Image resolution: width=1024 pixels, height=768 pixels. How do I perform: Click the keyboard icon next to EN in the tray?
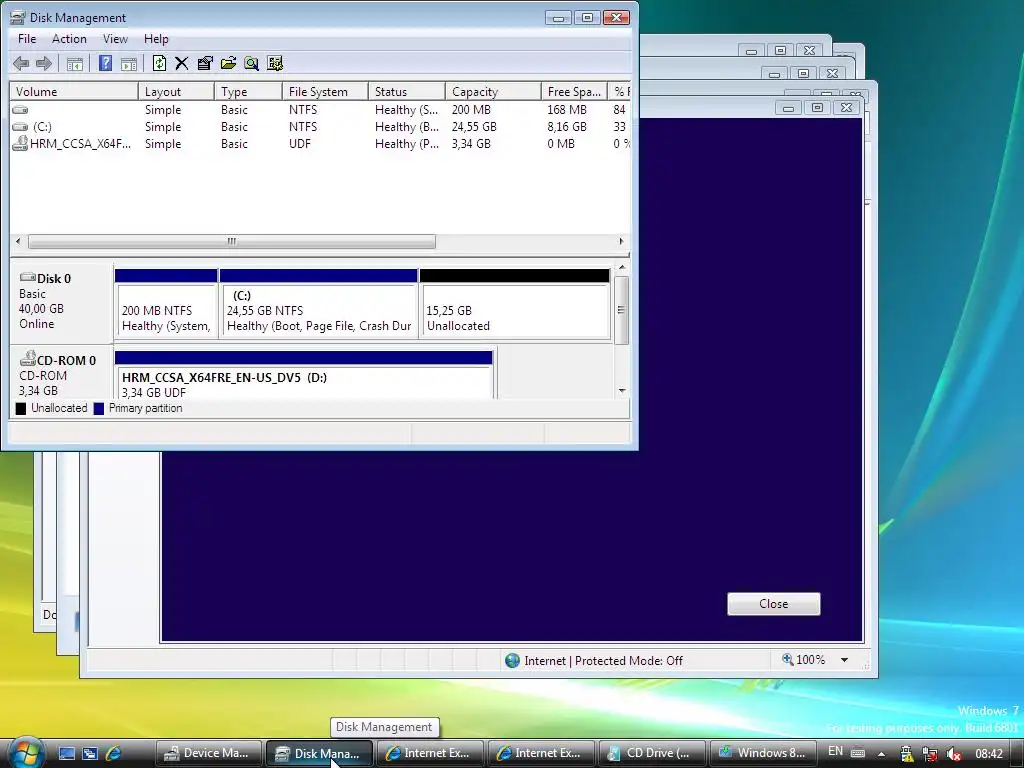pyautogui.click(x=858, y=753)
